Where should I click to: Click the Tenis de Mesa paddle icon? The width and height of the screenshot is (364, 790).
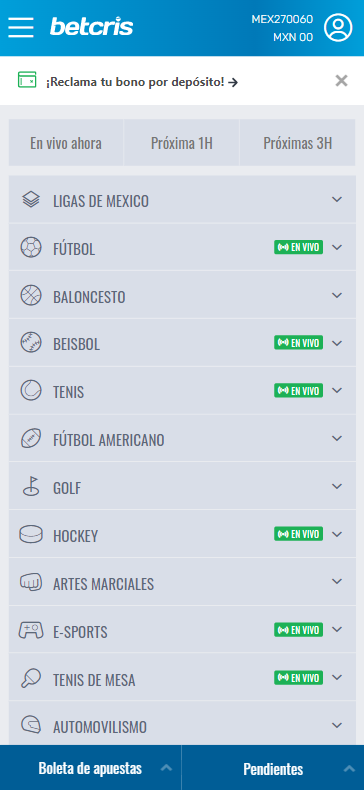pyautogui.click(x=31, y=678)
